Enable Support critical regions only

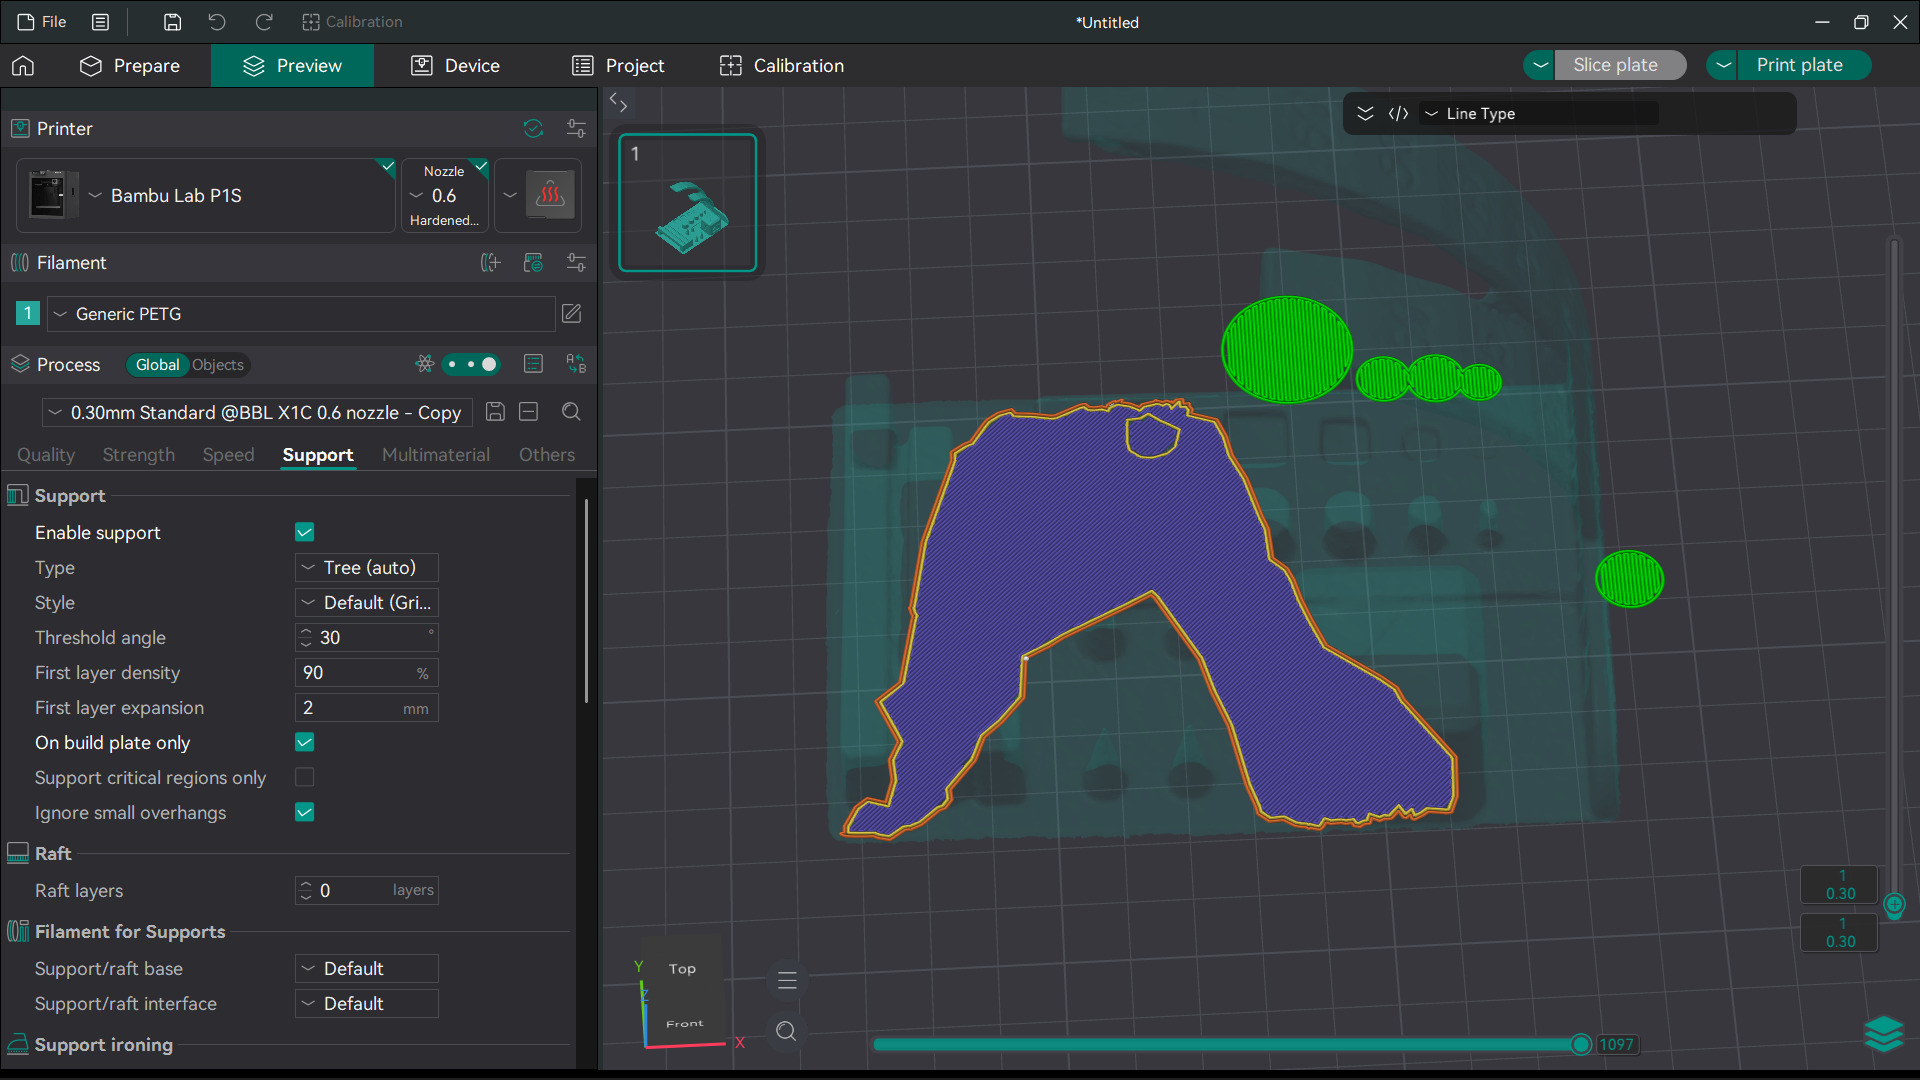[x=305, y=777]
